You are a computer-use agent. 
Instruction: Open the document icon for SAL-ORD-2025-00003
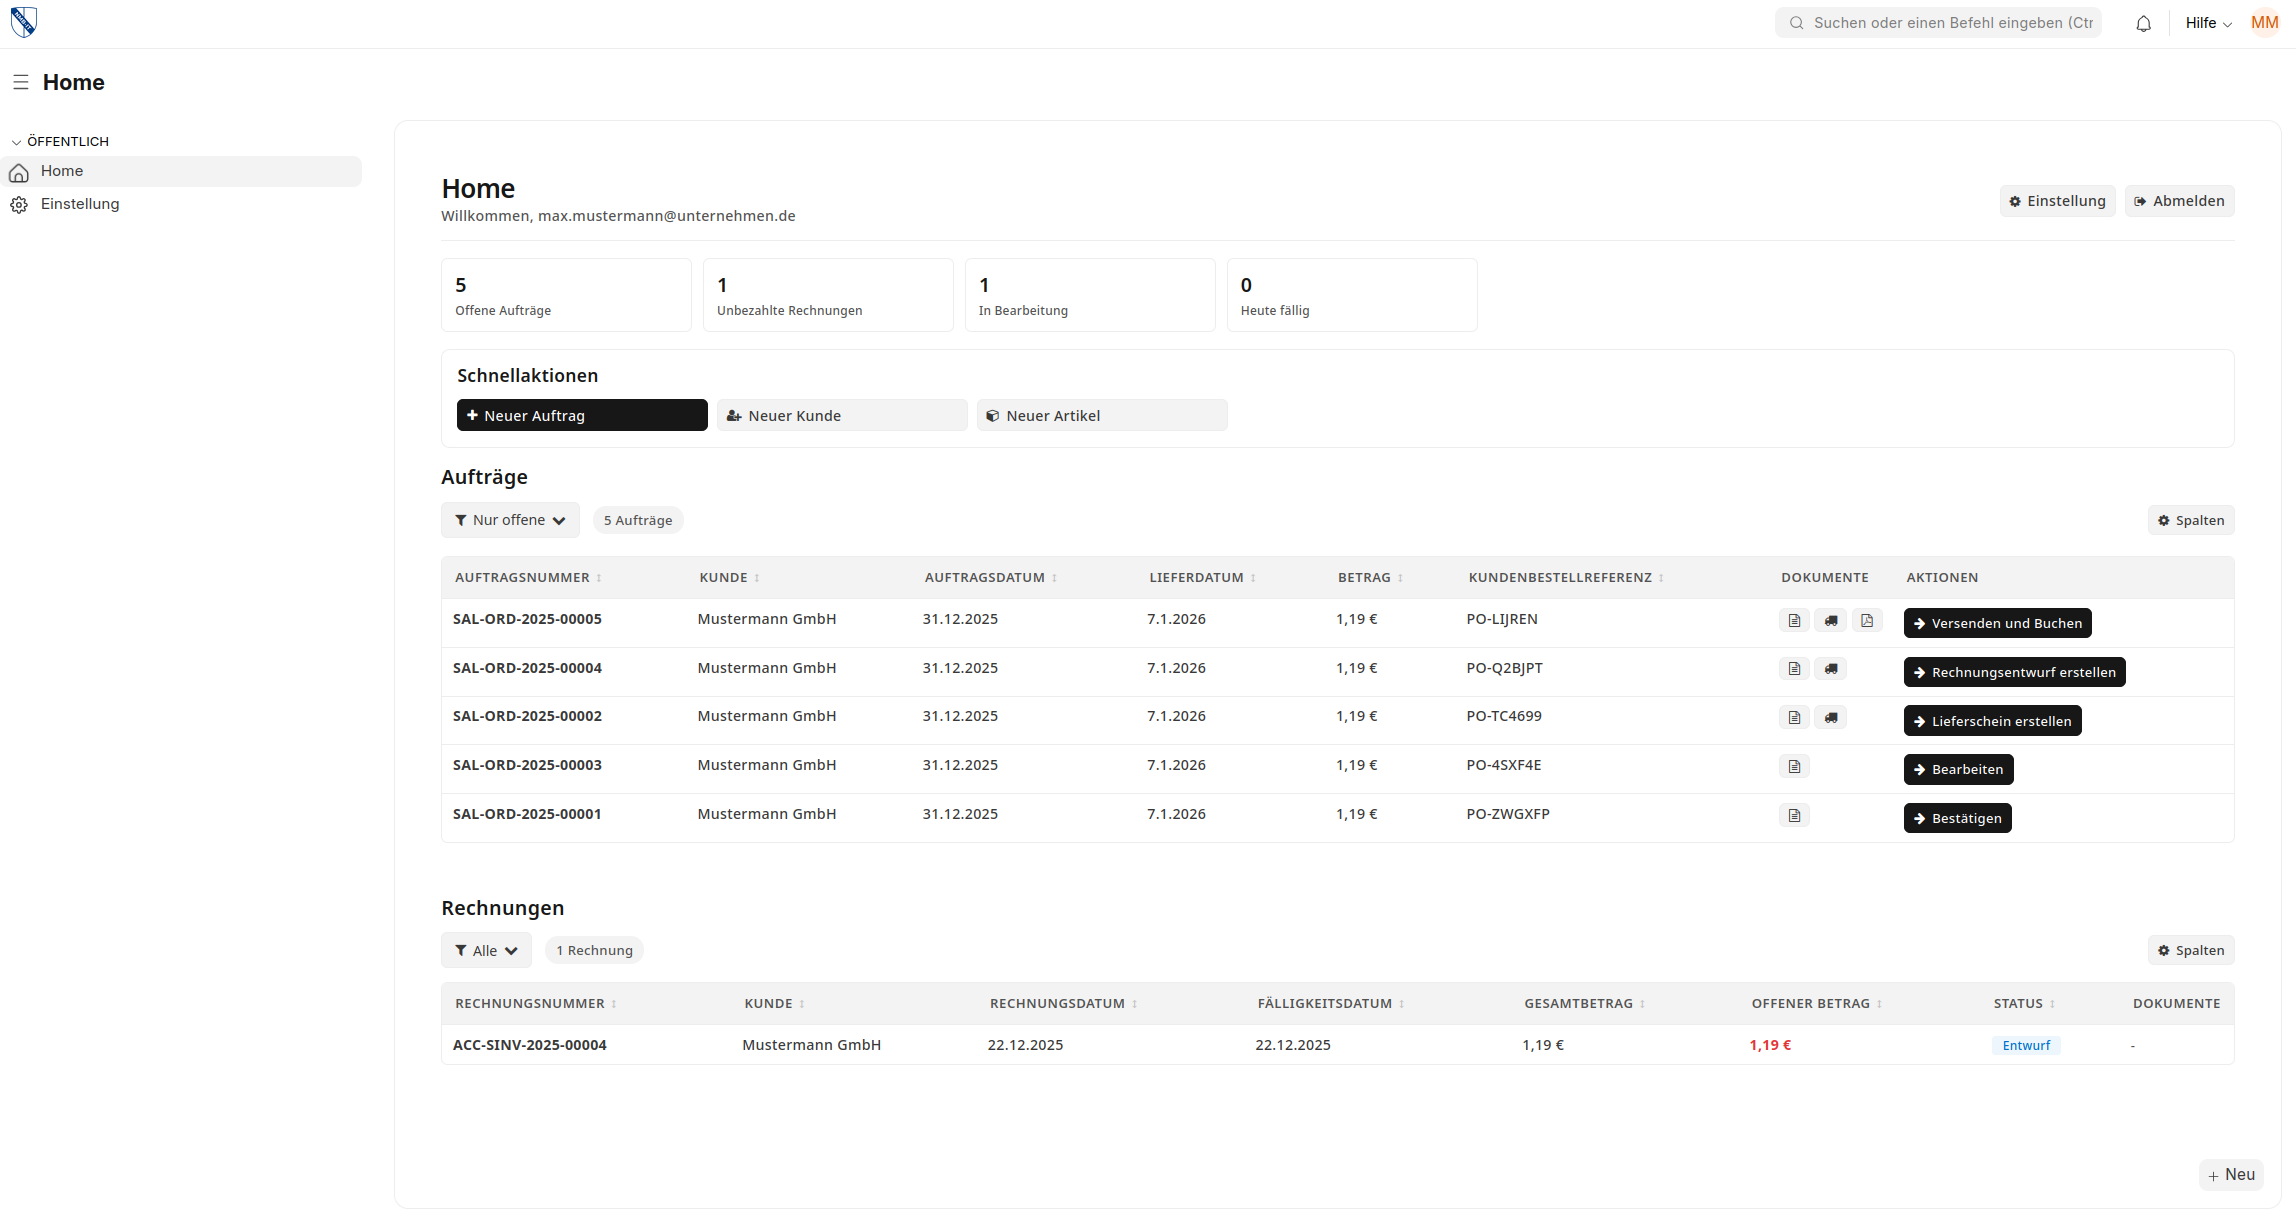click(1794, 765)
